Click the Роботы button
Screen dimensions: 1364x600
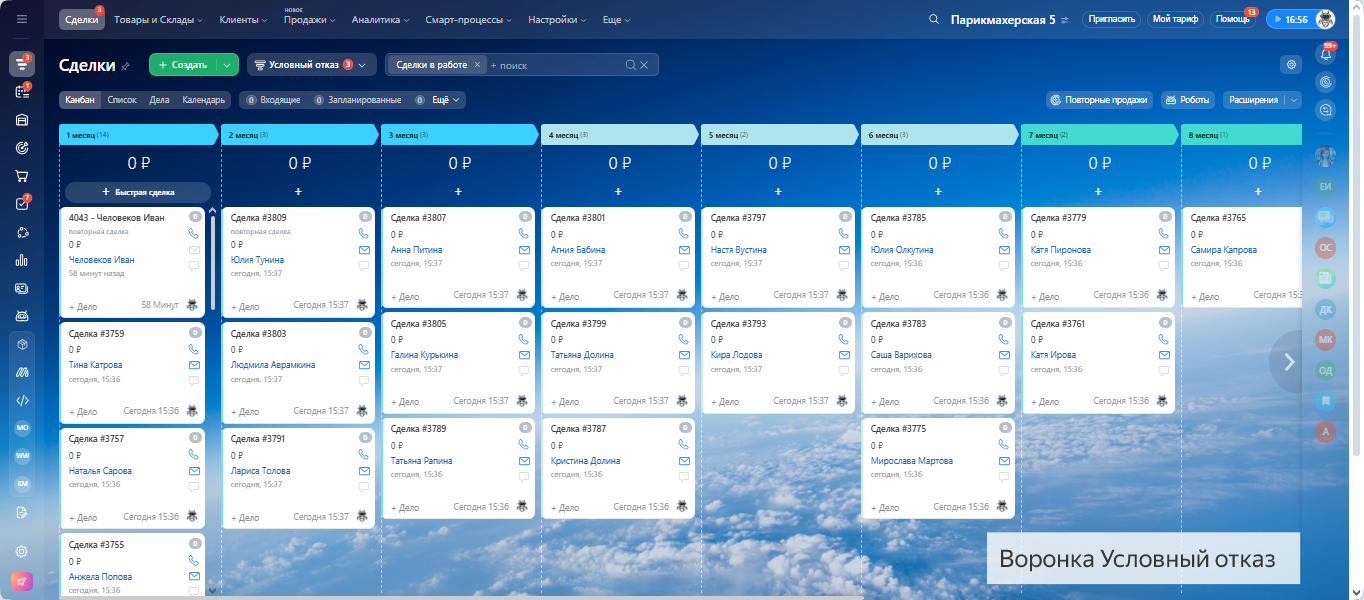(1188, 100)
